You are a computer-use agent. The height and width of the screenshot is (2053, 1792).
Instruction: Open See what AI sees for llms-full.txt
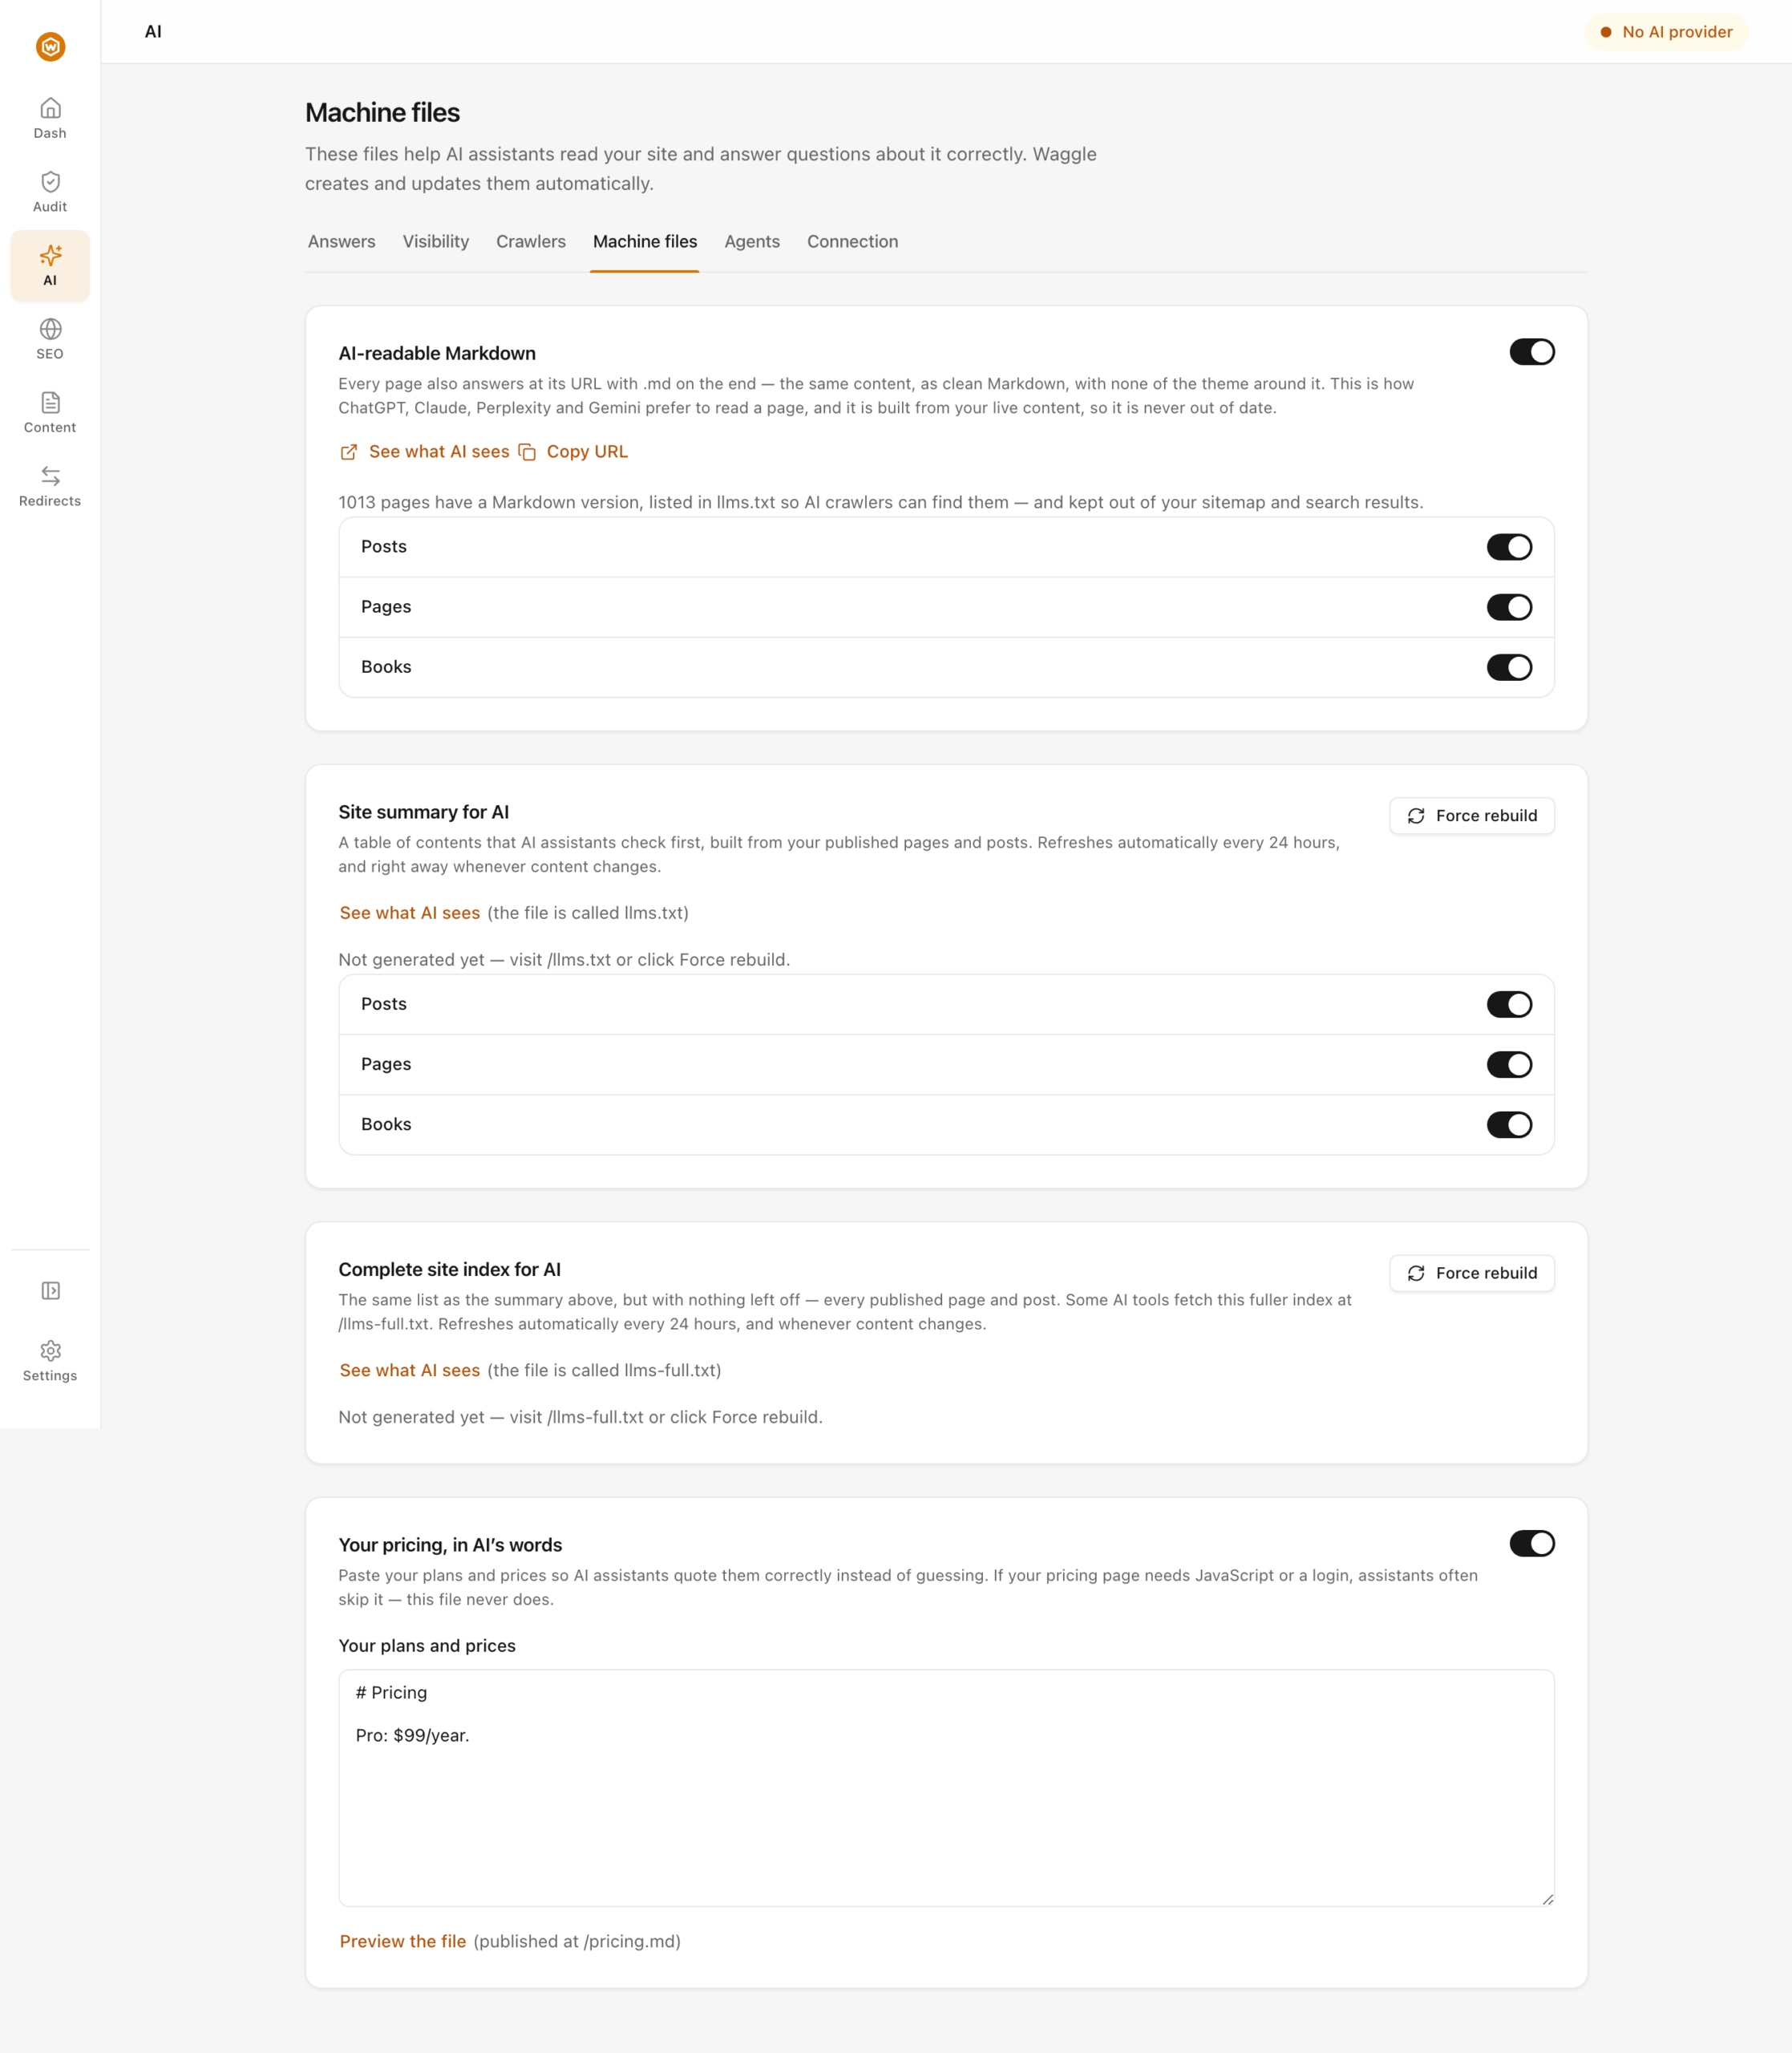click(x=409, y=1370)
